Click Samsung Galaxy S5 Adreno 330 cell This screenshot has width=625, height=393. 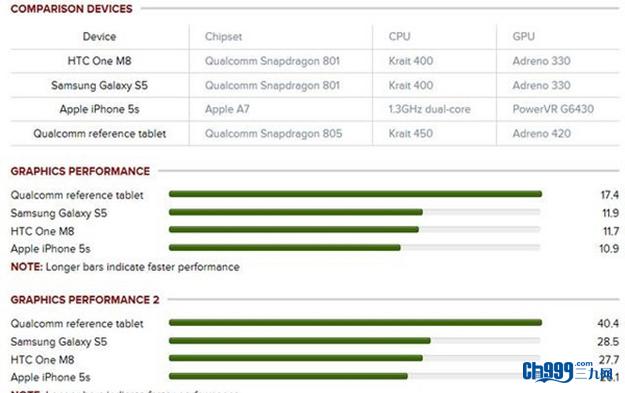[541, 85]
